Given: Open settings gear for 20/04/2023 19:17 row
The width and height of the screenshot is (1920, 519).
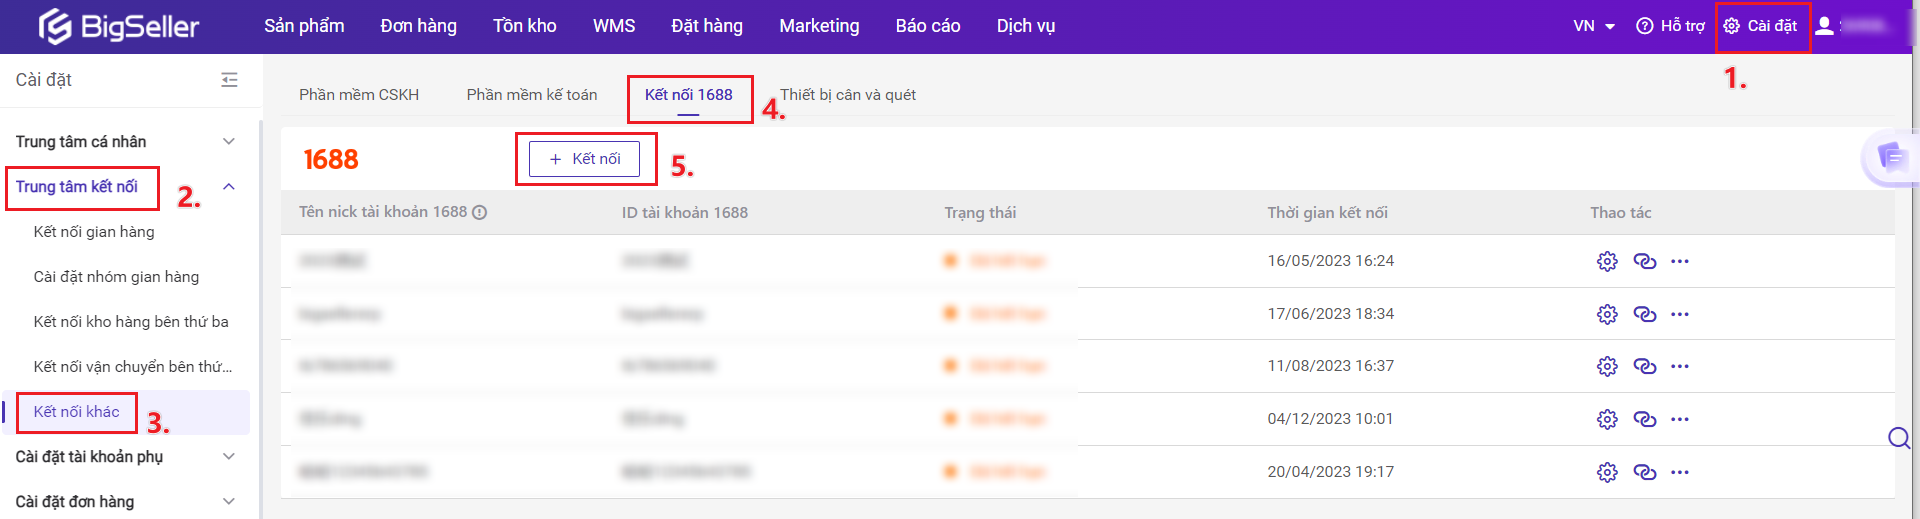Looking at the screenshot, I should click(1607, 472).
